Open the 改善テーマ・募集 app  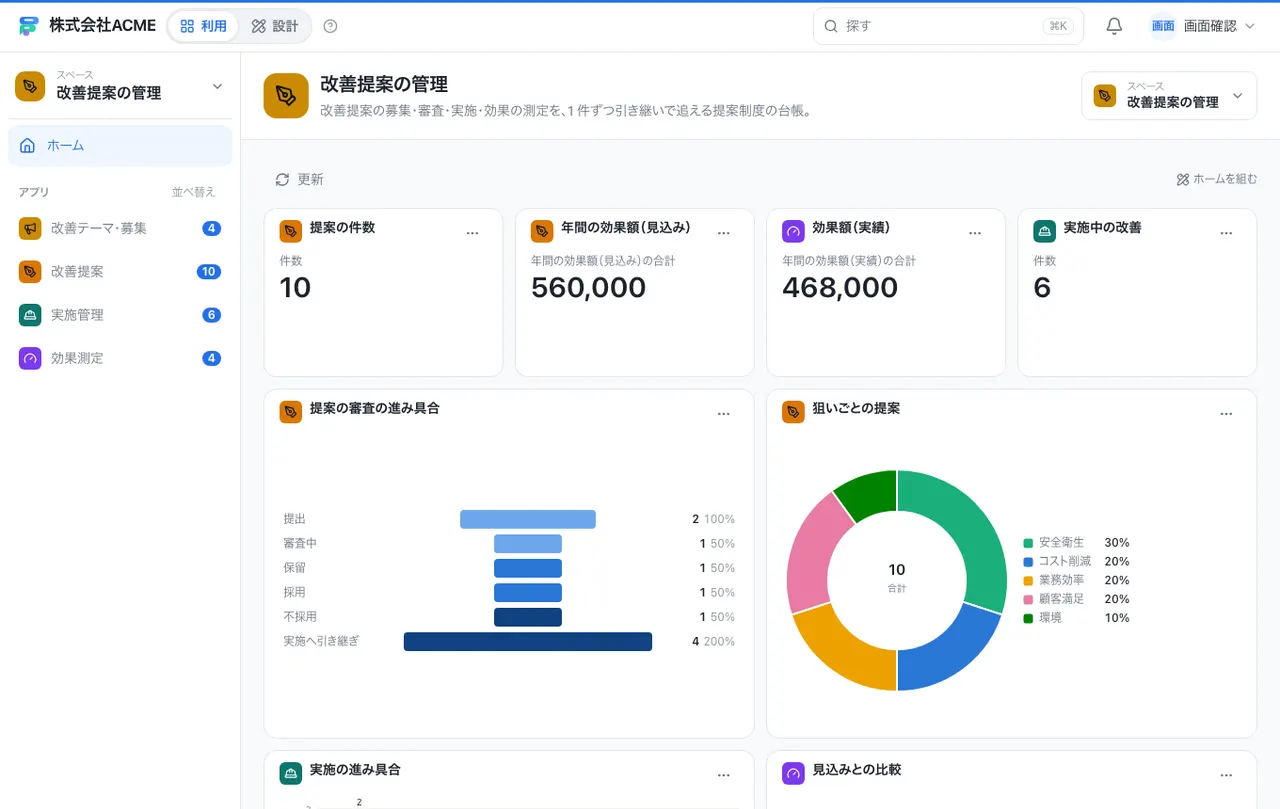click(120, 228)
